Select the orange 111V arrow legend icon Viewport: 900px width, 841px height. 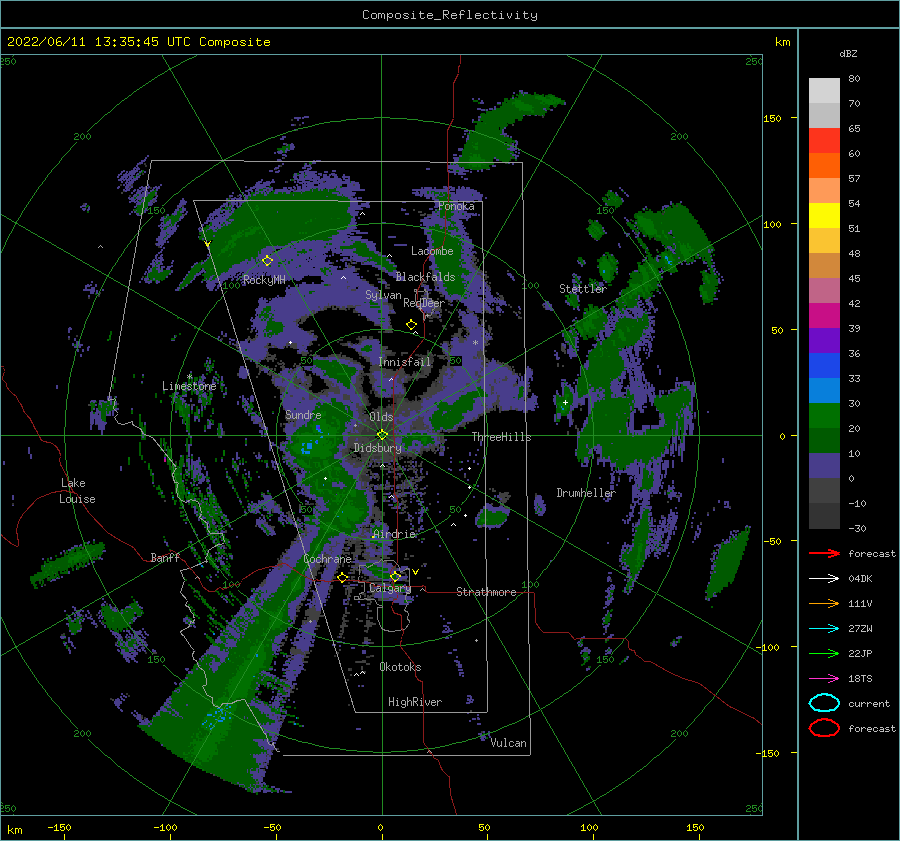coord(824,603)
